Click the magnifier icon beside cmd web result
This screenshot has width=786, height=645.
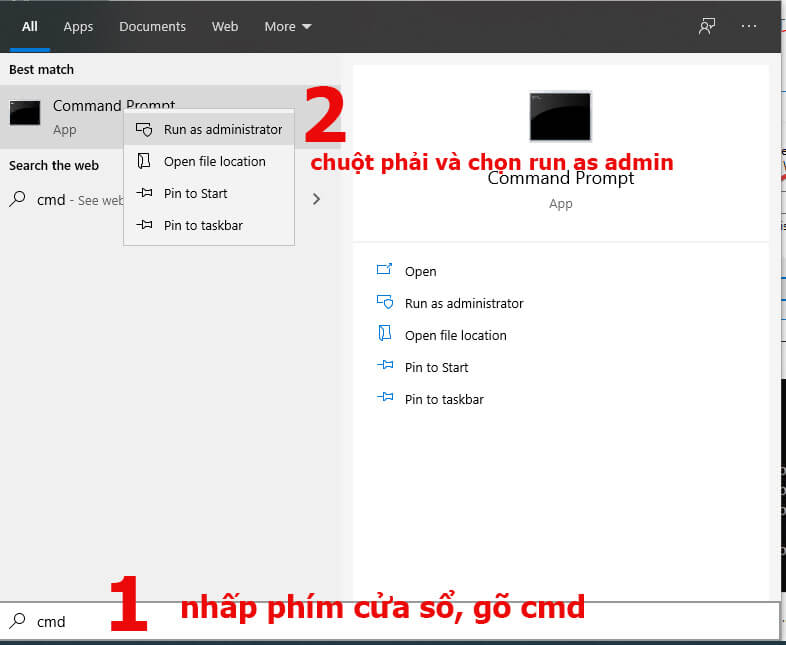(x=18, y=199)
